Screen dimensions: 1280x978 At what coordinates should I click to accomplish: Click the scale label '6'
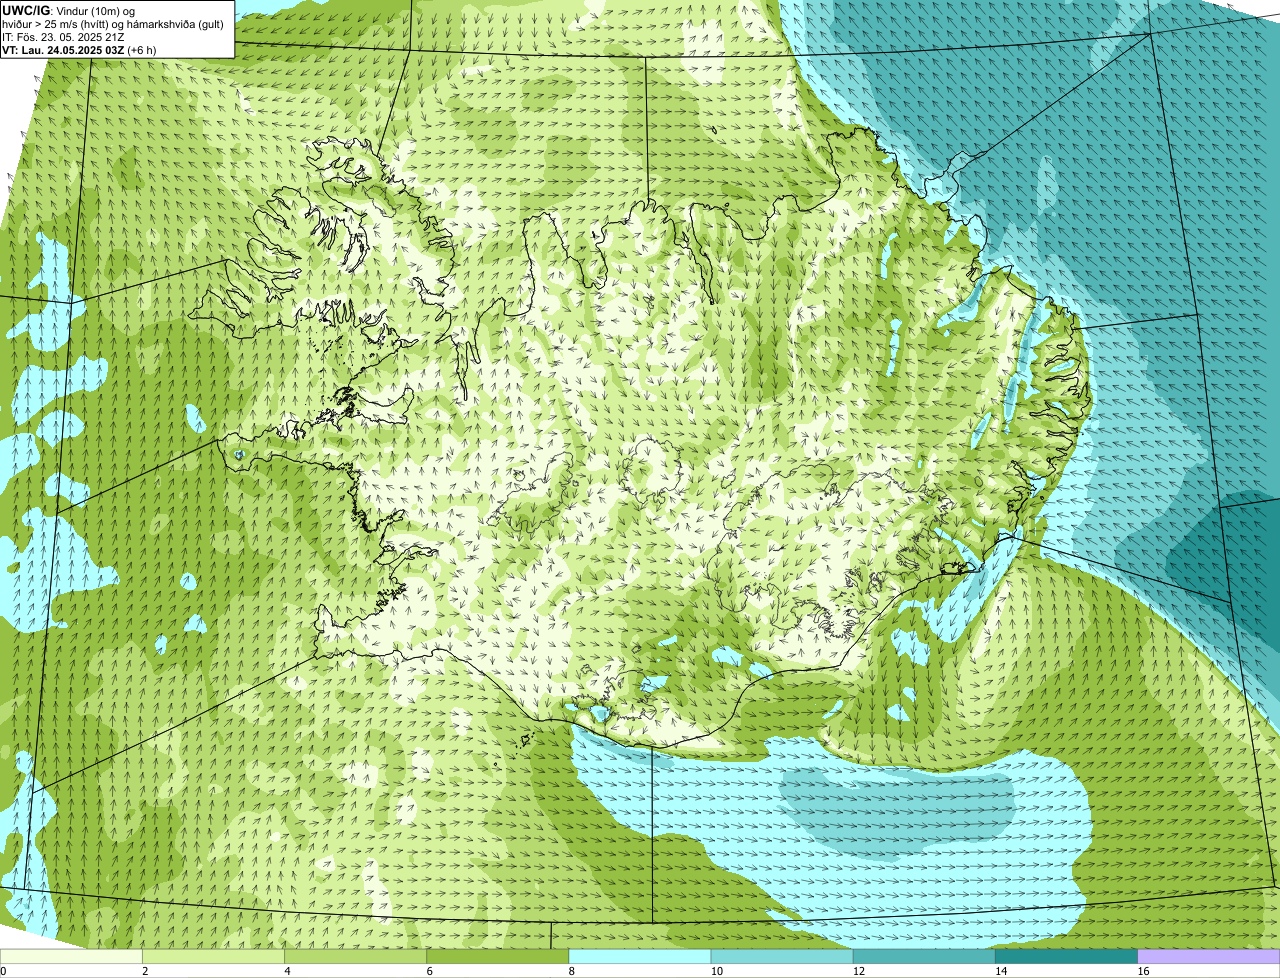coord(429,971)
